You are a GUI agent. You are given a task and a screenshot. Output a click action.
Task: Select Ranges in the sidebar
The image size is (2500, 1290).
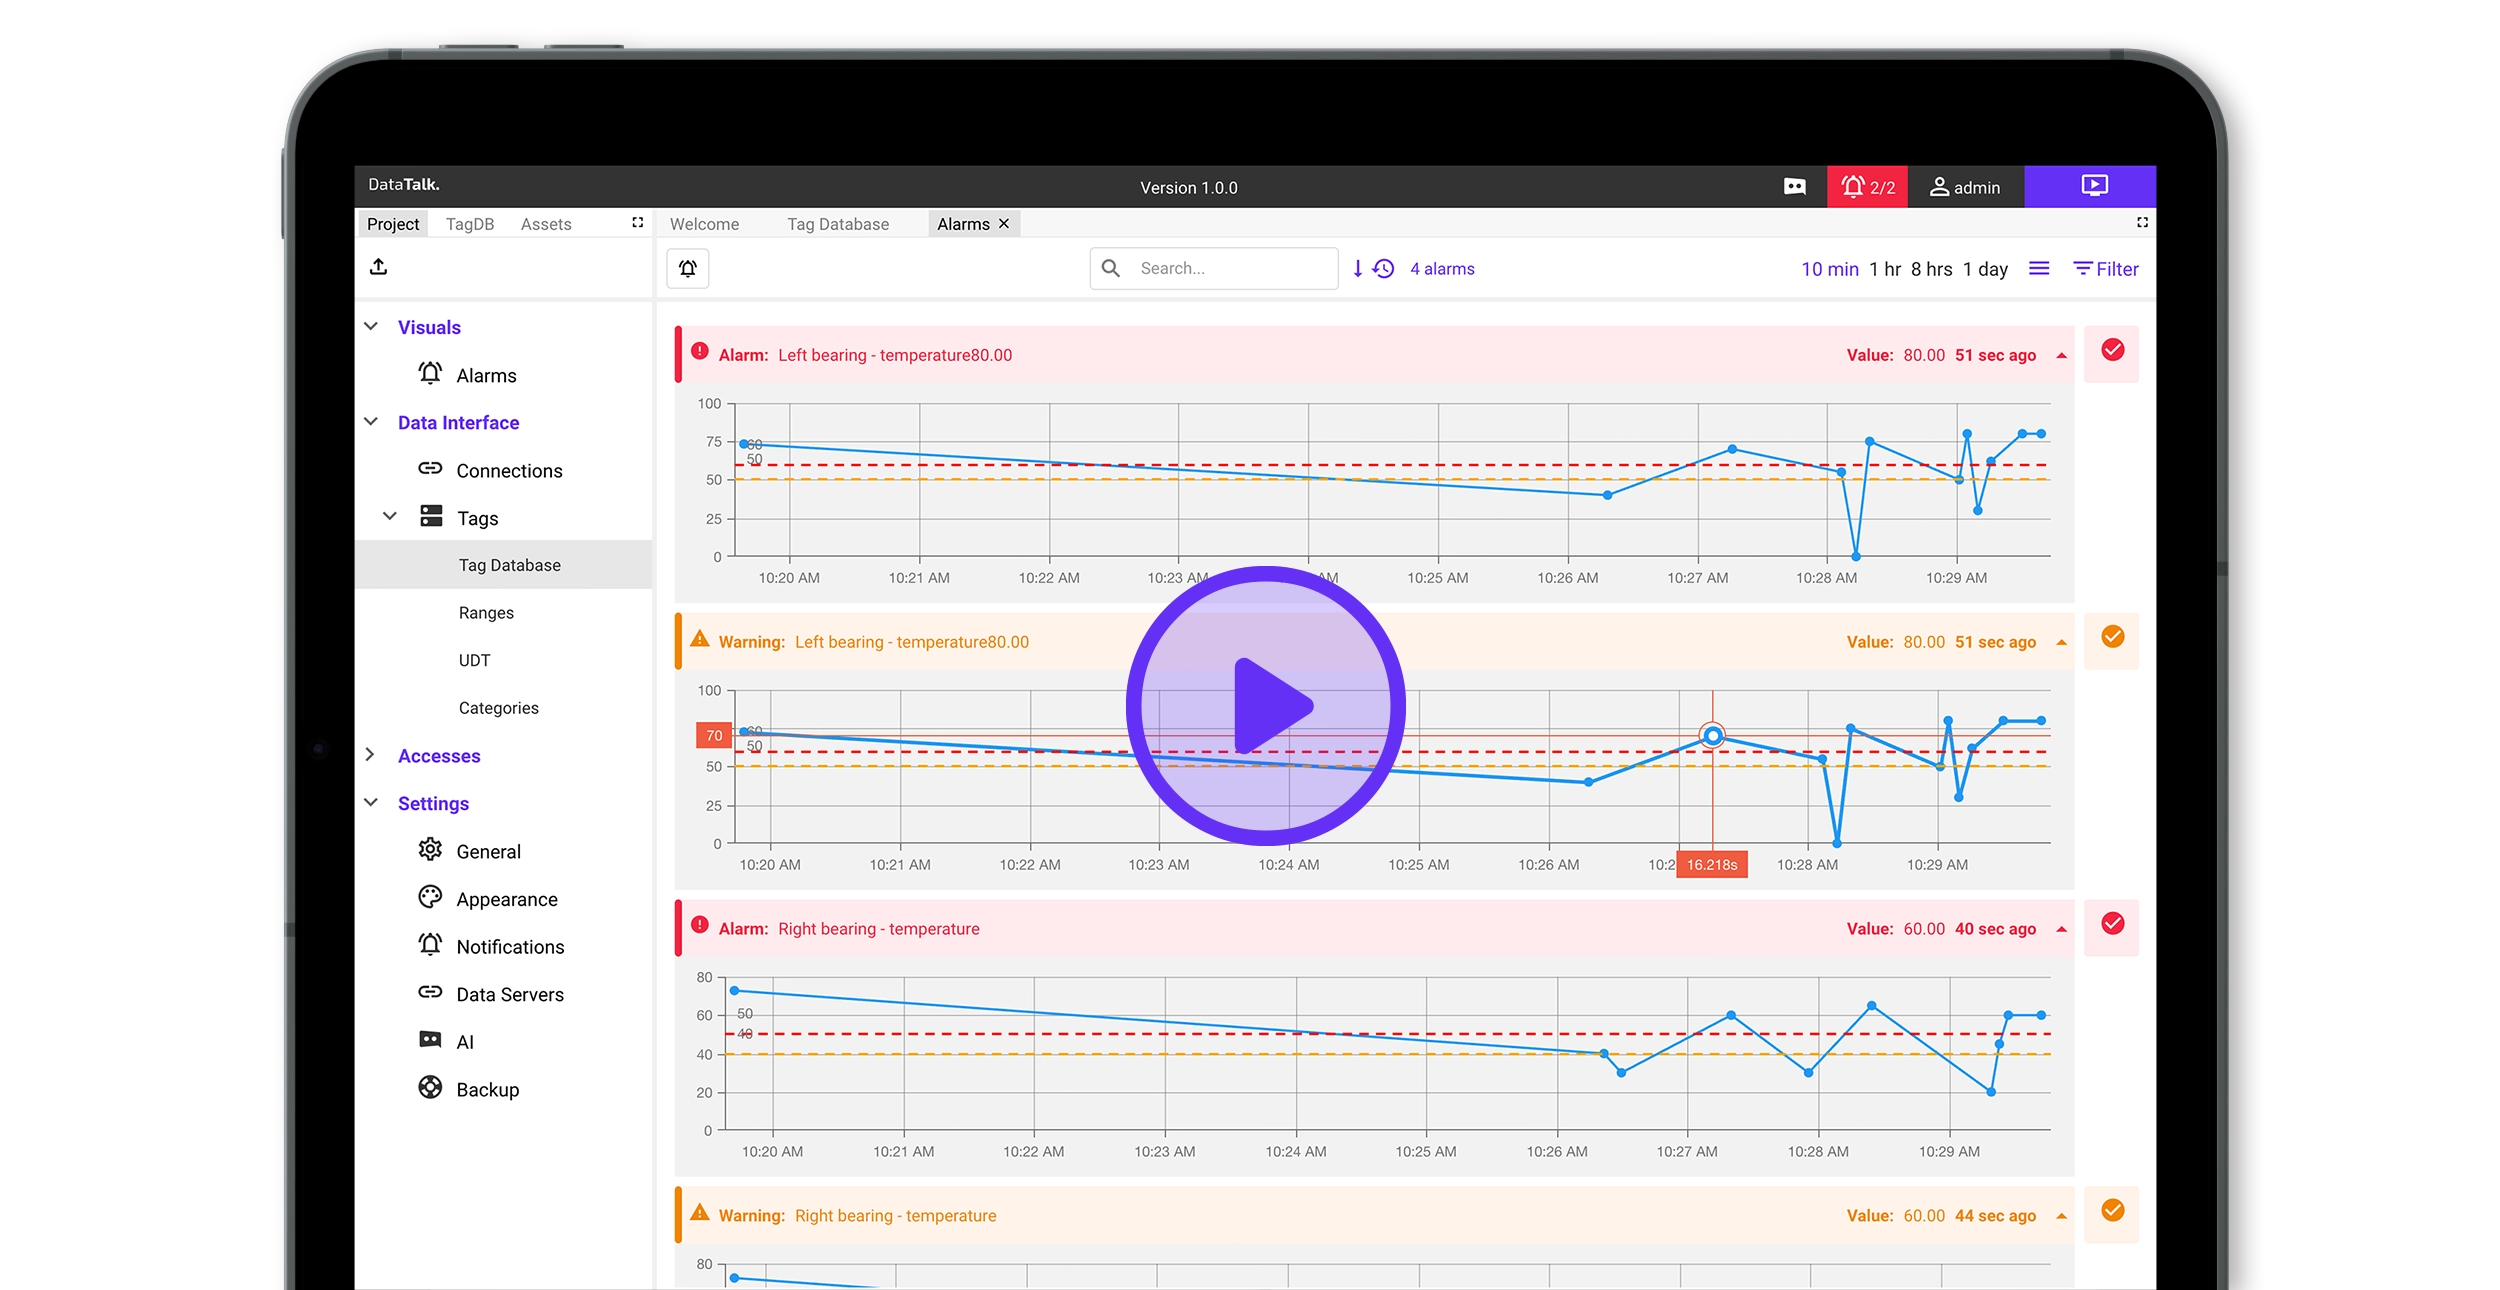tap(486, 613)
